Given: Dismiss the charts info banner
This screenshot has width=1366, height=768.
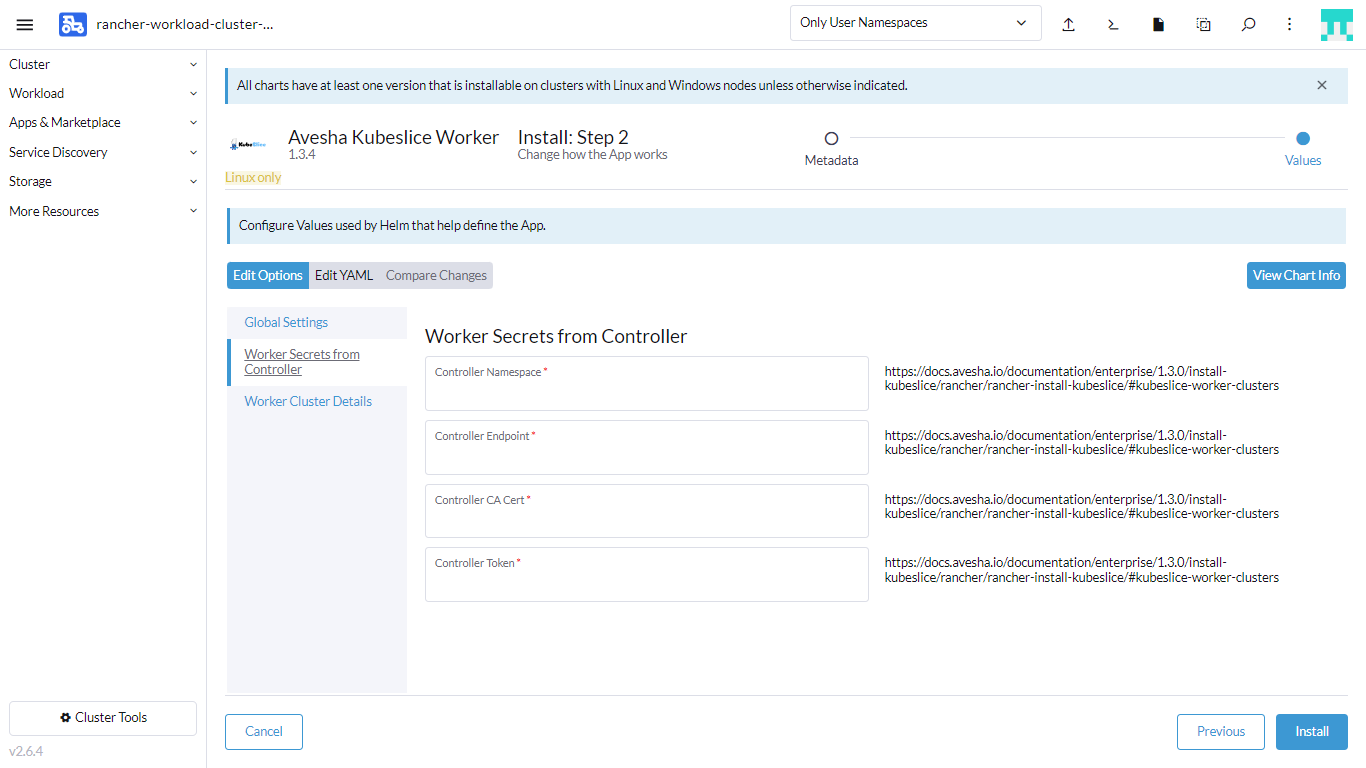Looking at the screenshot, I should point(1322,85).
